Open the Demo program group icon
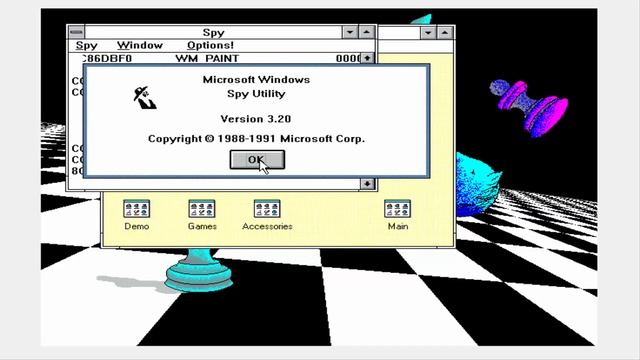Viewport: 640px width, 360px height. tap(137, 215)
